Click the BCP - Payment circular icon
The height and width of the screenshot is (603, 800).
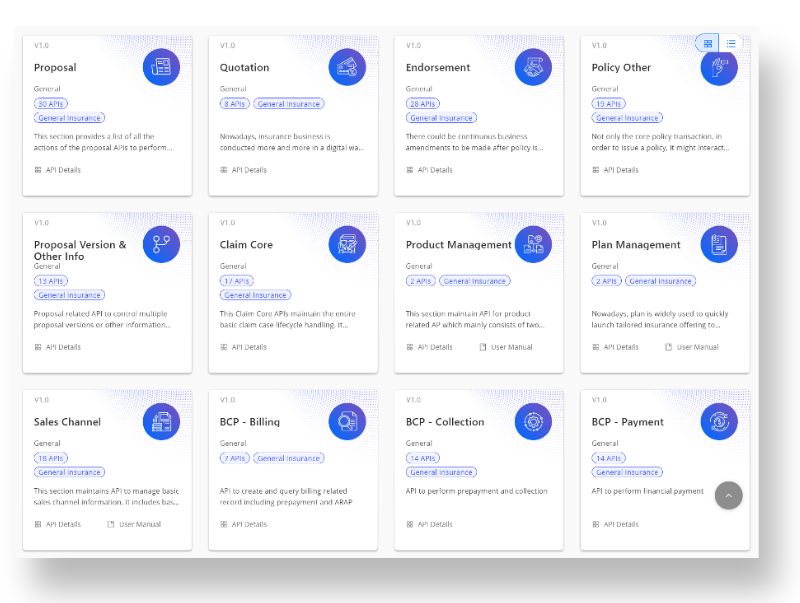pos(719,421)
